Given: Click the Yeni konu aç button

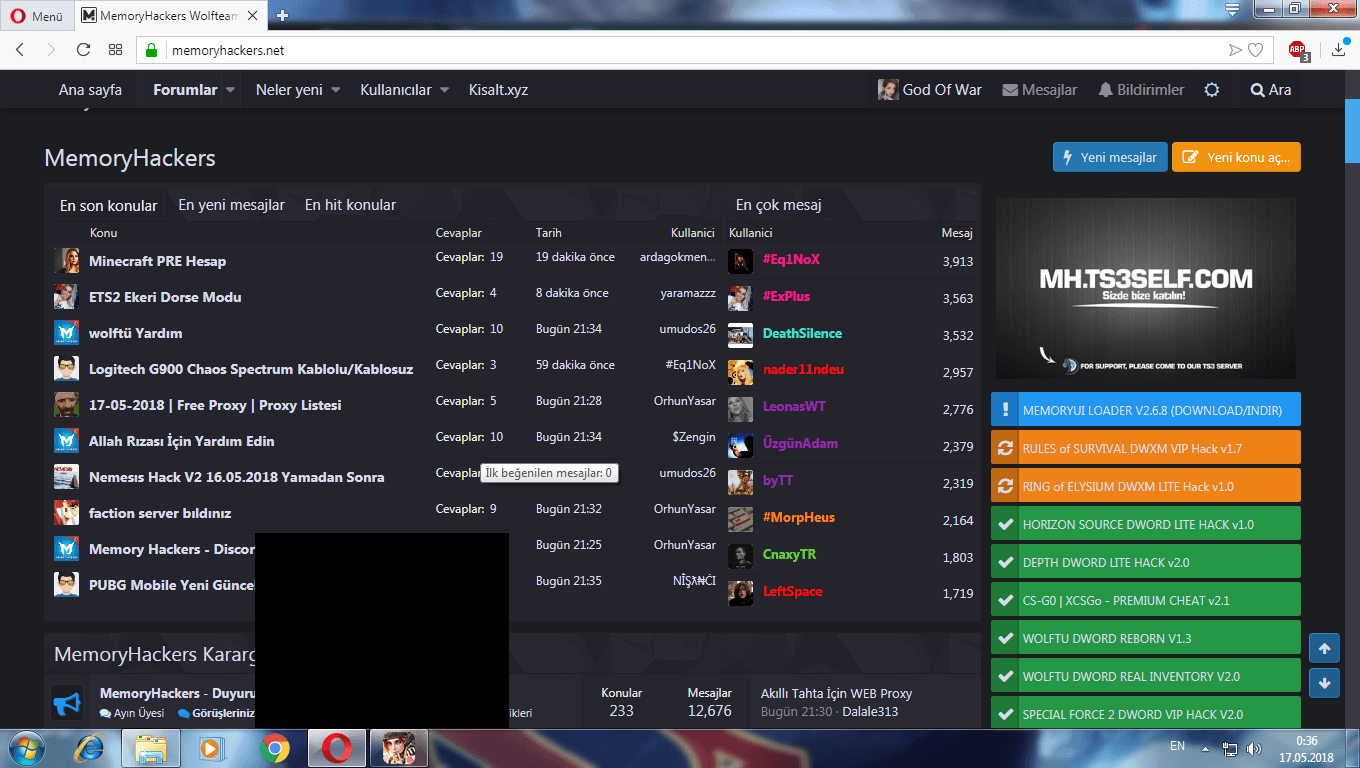Looking at the screenshot, I should tap(1237, 157).
